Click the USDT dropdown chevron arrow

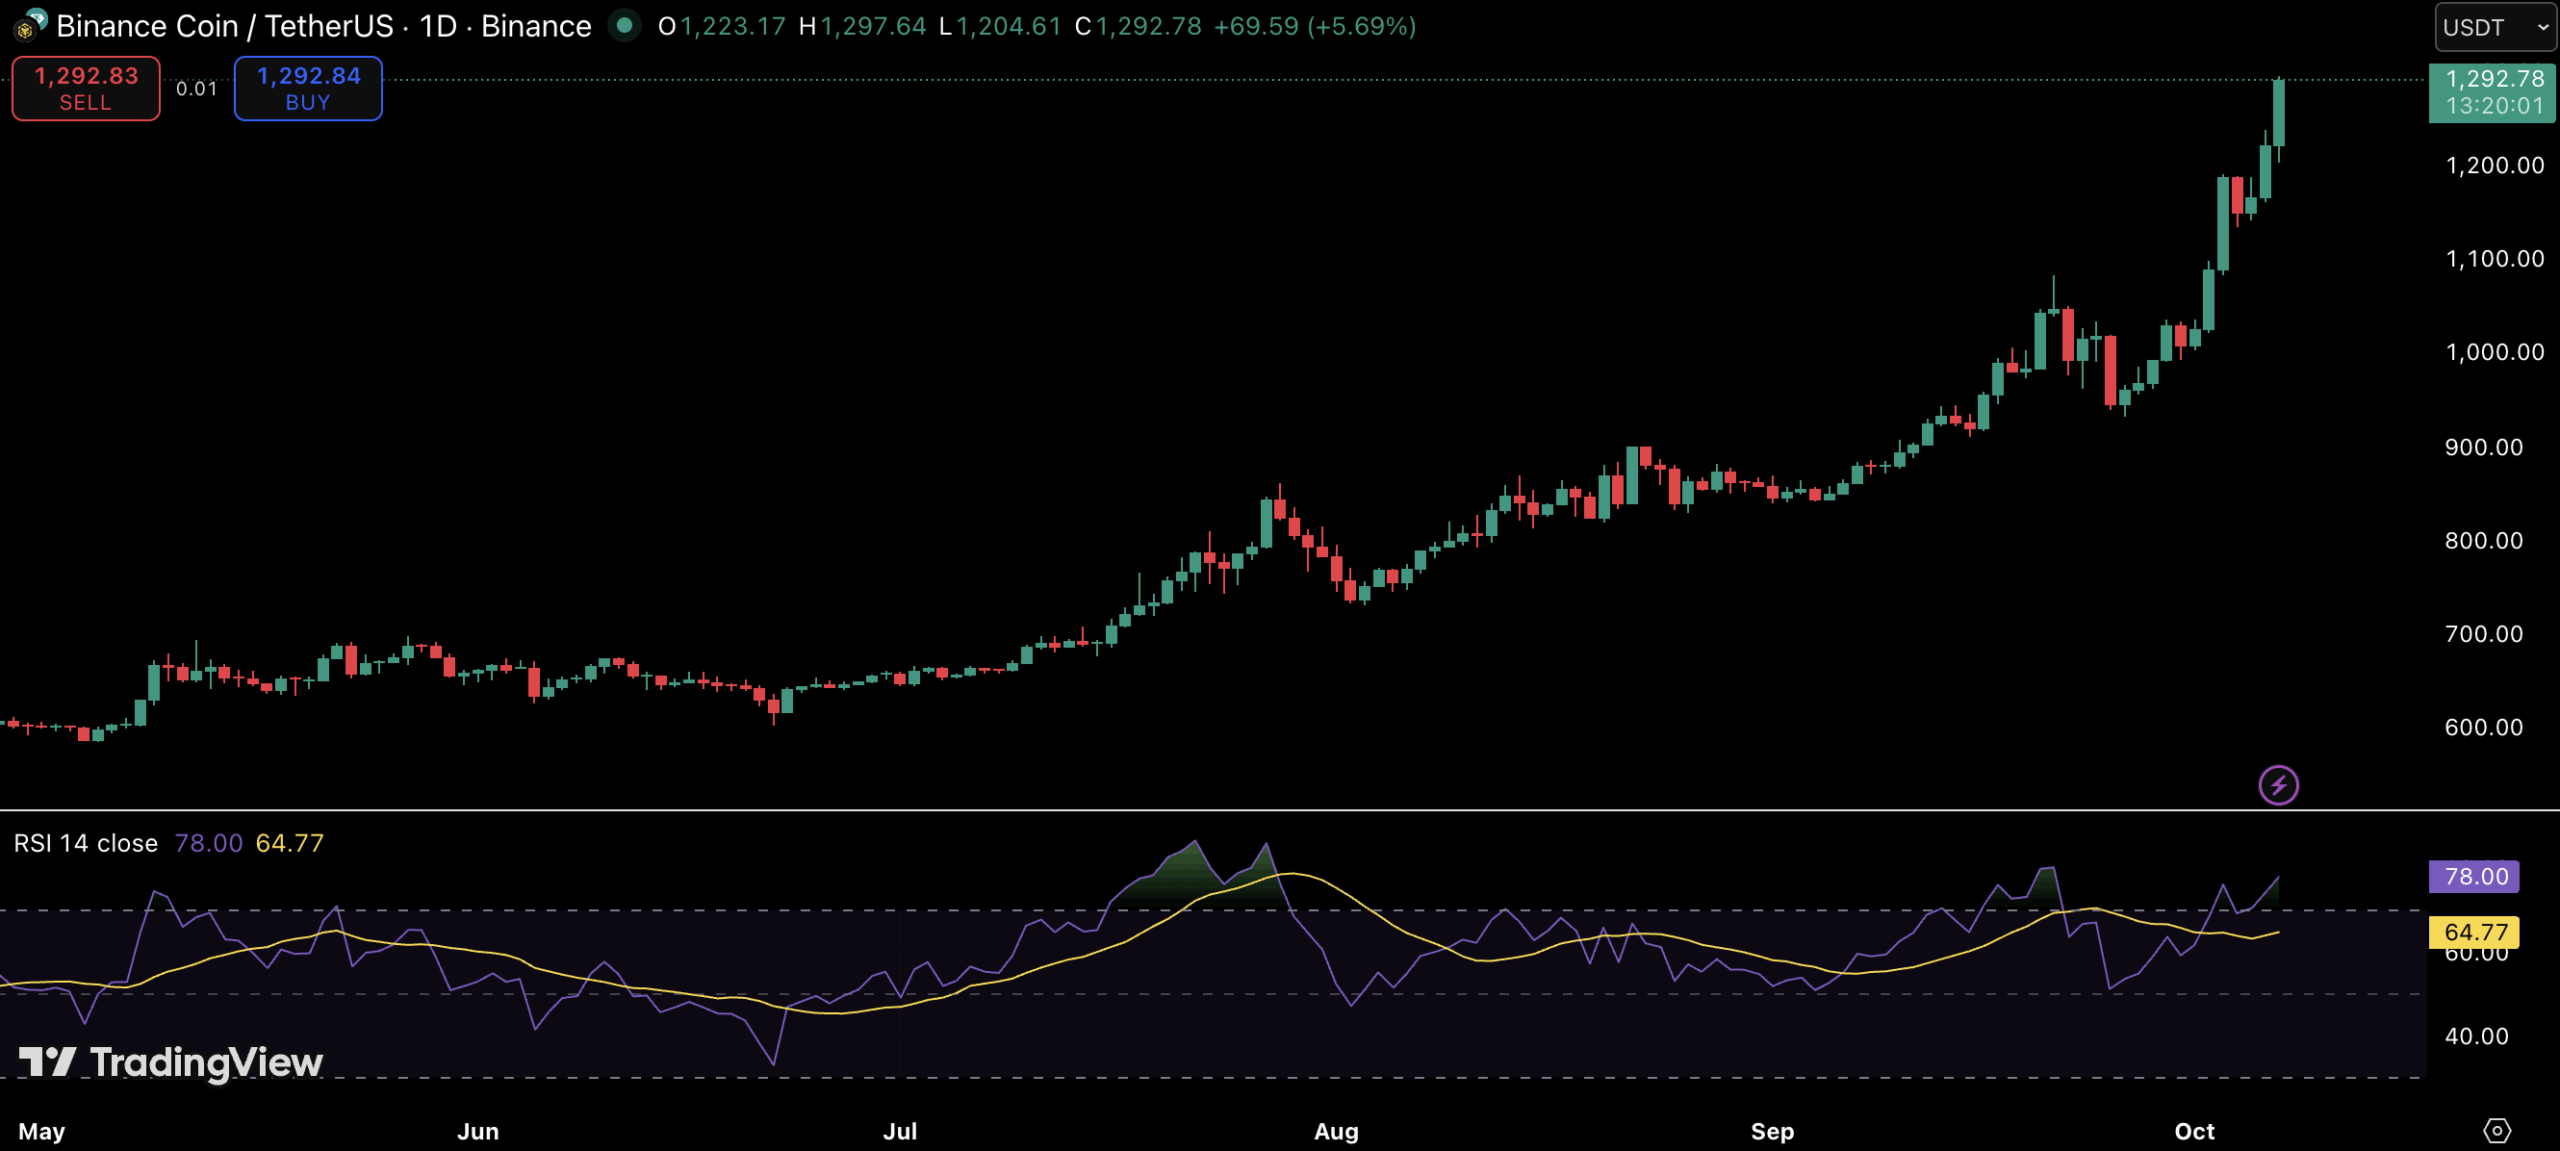[x=2542, y=28]
